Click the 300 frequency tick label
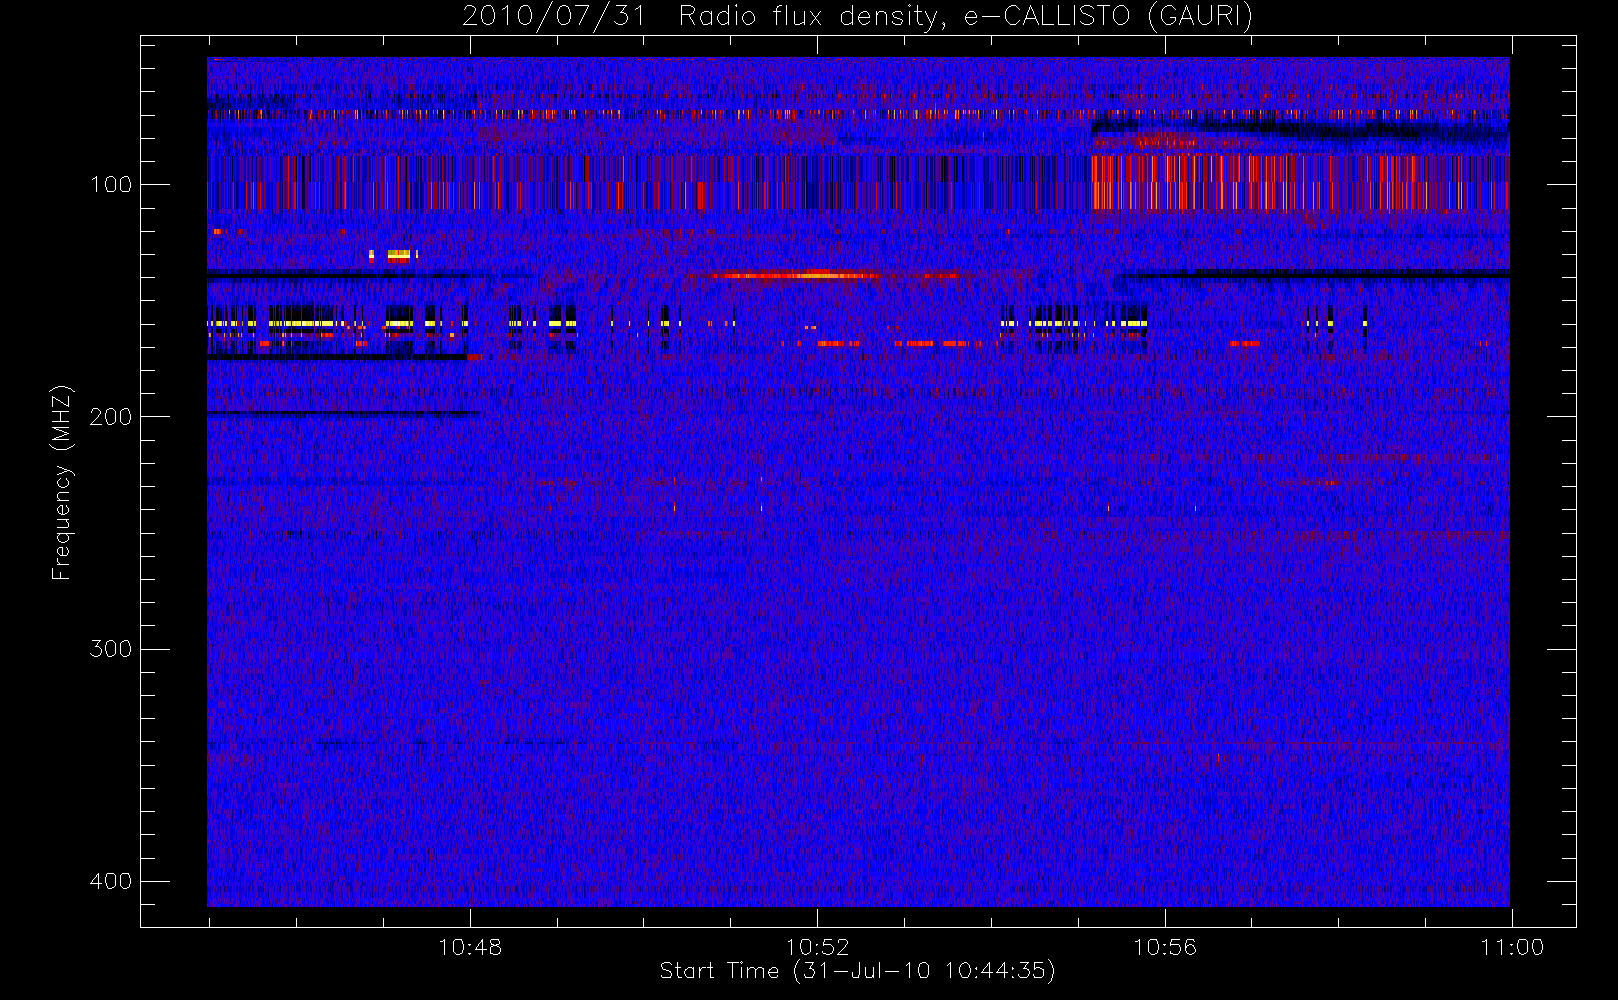Viewport: 1618px width, 1000px height. pos(110,648)
